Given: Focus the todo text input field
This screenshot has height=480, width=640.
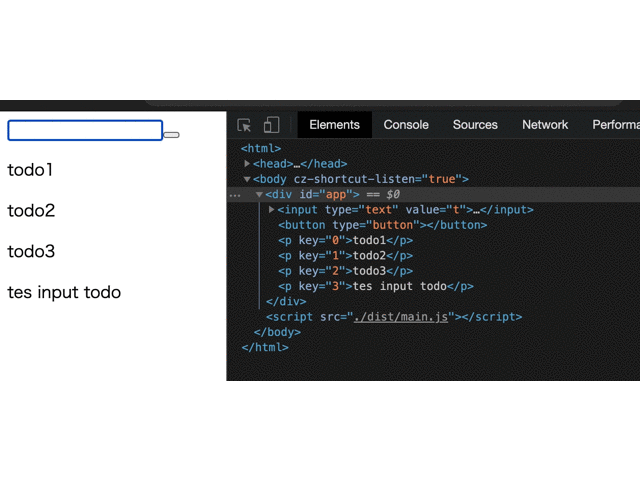Looking at the screenshot, I should pos(85,131).
